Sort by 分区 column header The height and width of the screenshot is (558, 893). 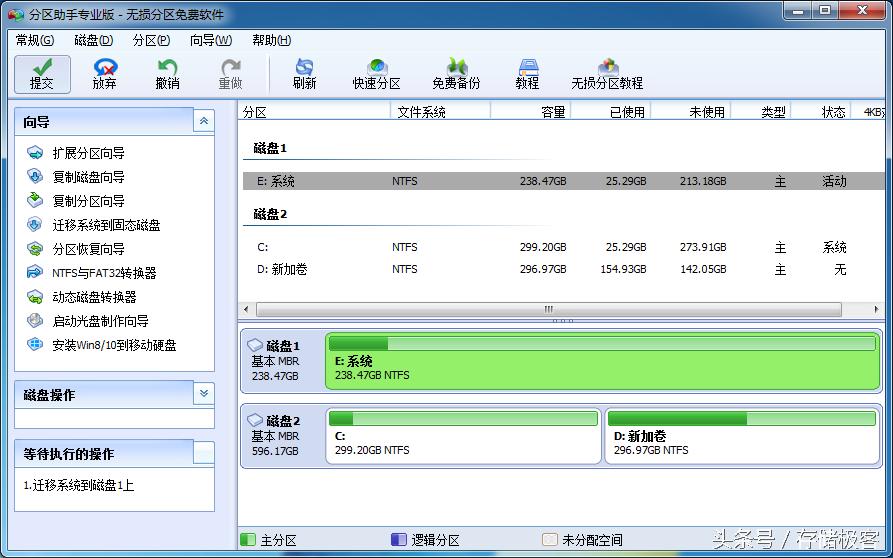point(314,112)
